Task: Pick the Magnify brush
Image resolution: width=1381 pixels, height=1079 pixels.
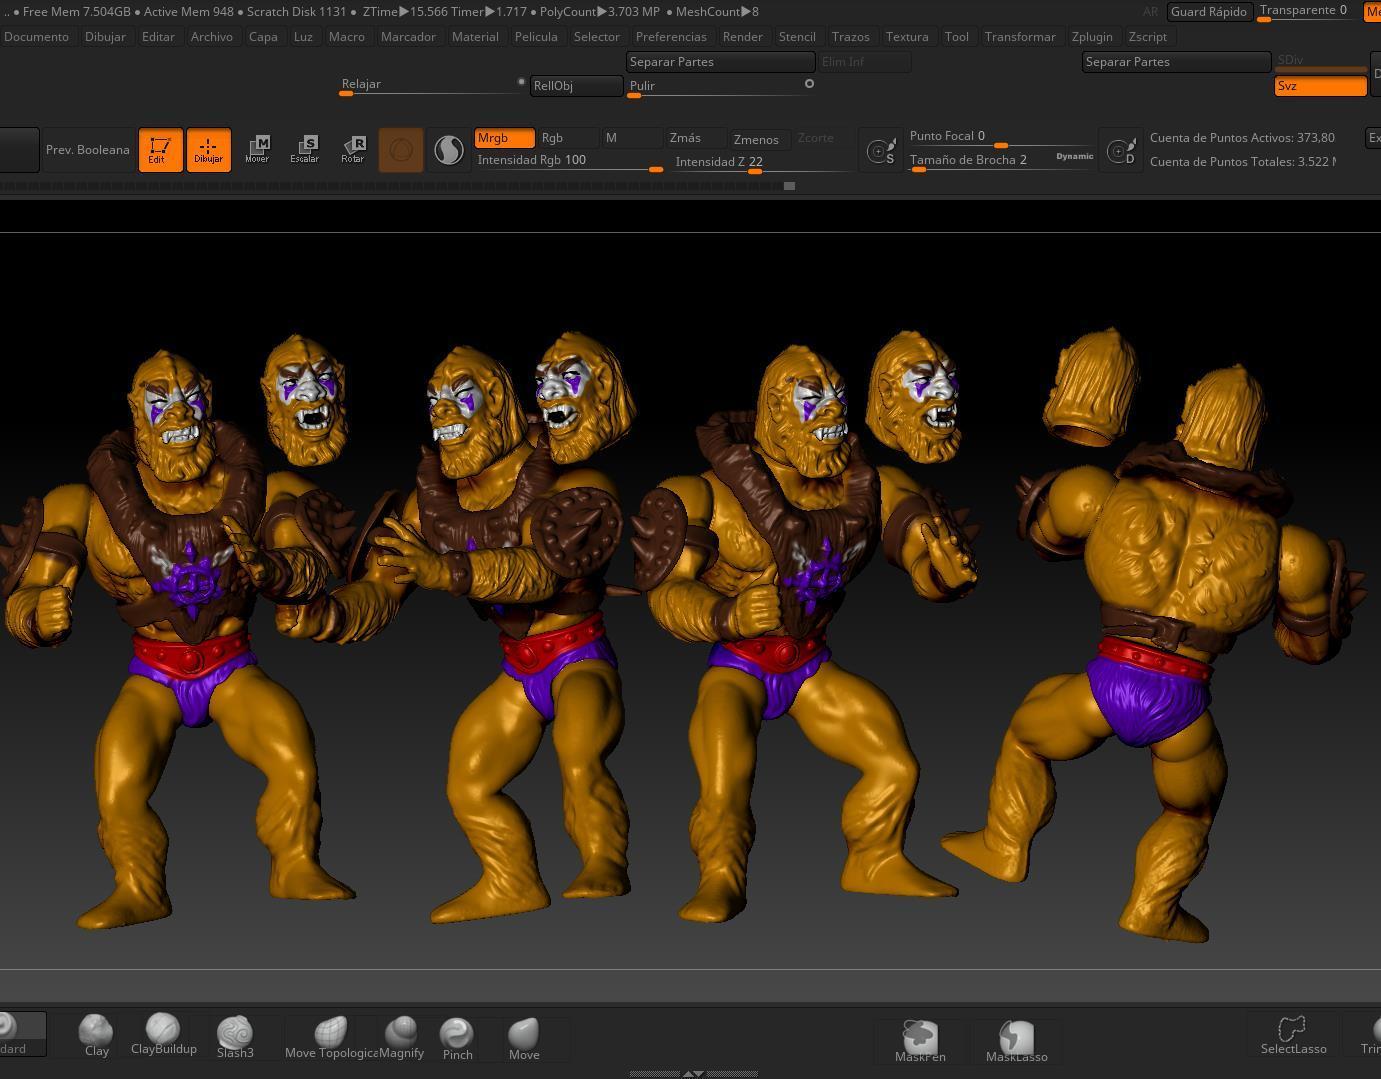Action: [x=402, y=1032]
